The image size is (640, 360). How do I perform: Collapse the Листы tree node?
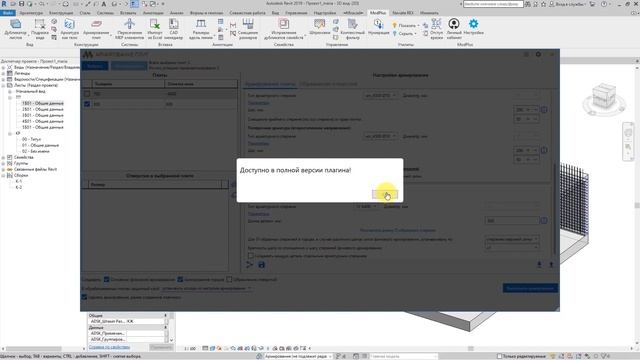coord(3,85)
